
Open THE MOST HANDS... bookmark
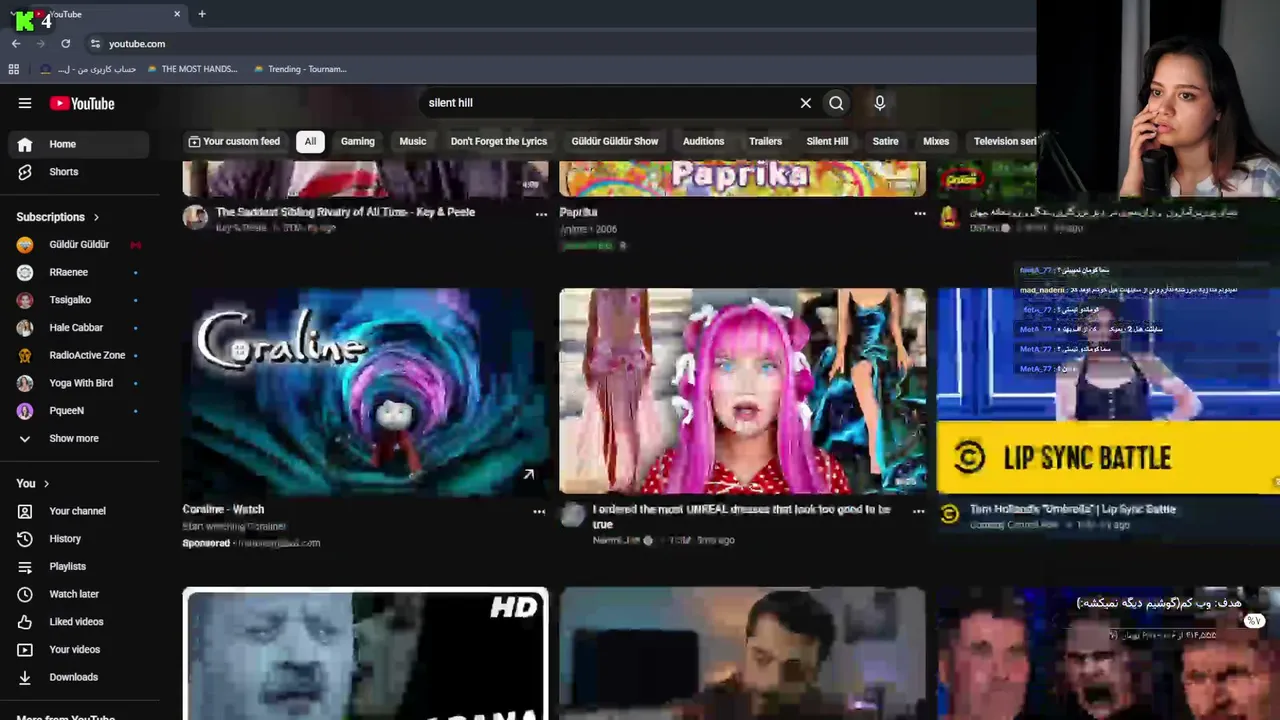(192, 69)
